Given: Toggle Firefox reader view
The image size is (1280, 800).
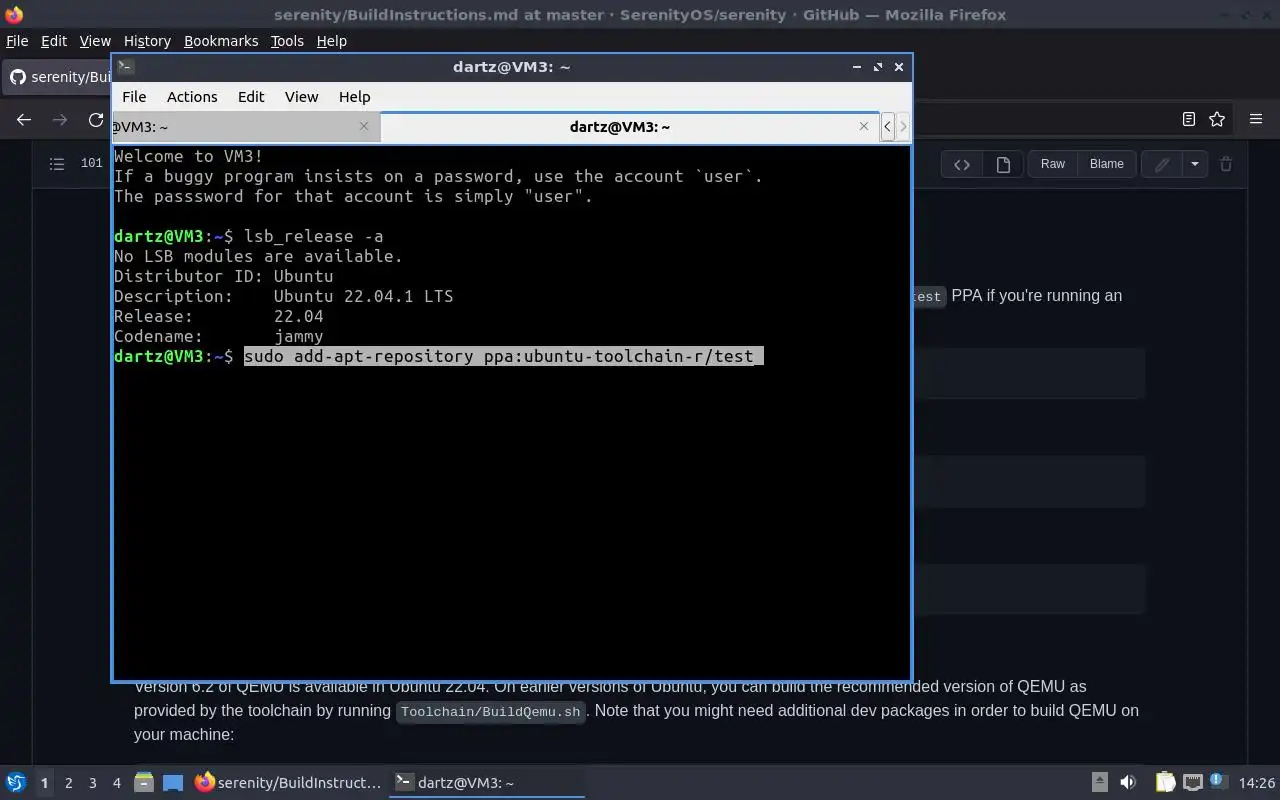Looking at the screenshot, I should 1189,119.
